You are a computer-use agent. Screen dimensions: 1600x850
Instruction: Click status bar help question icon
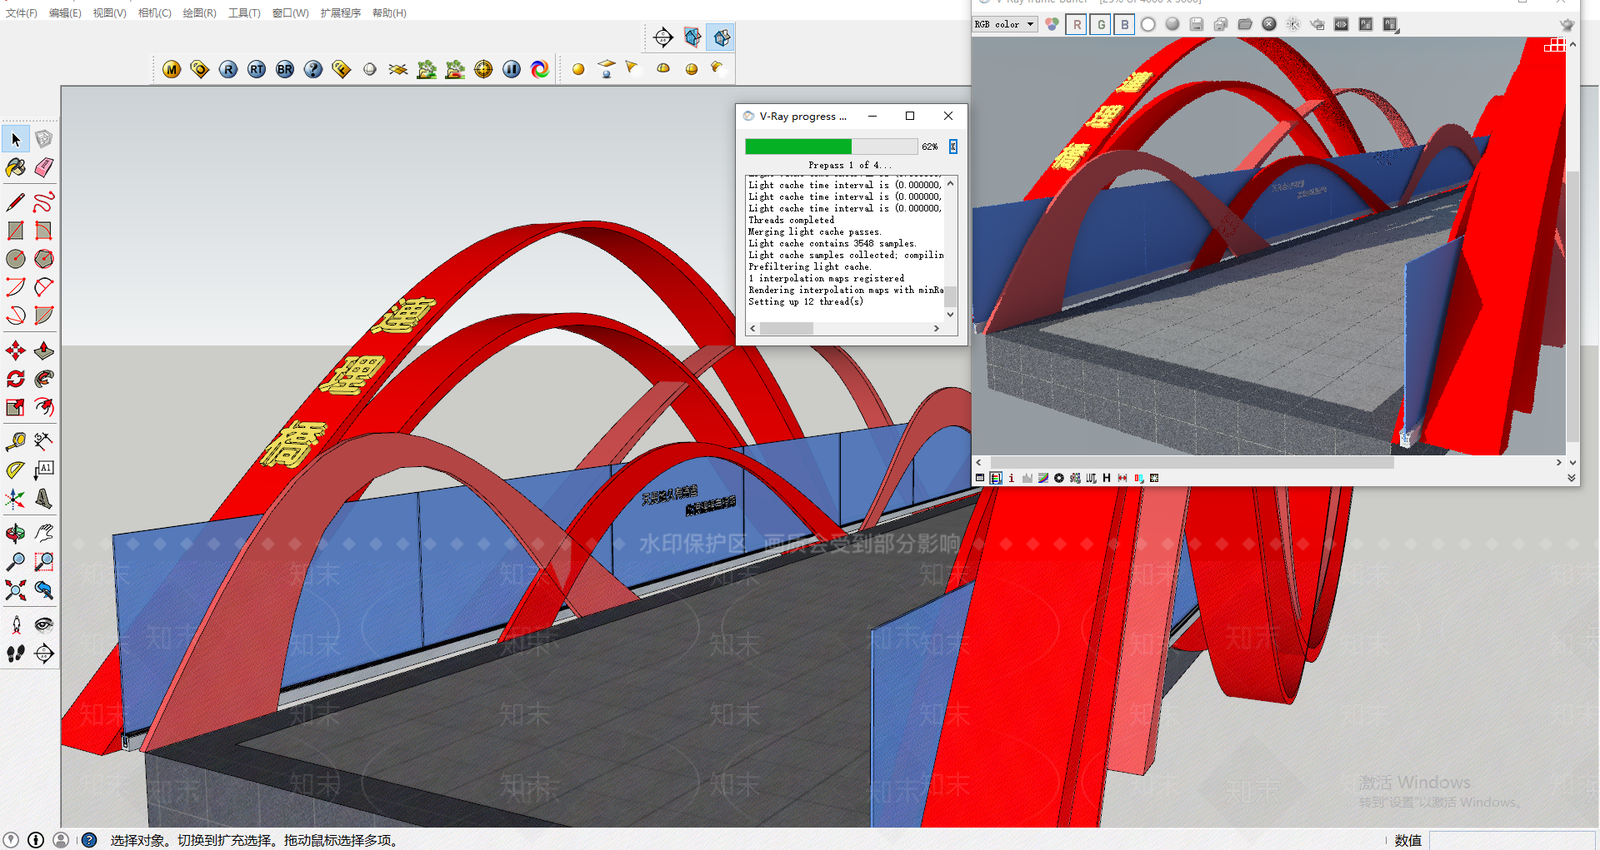(89, 840)
